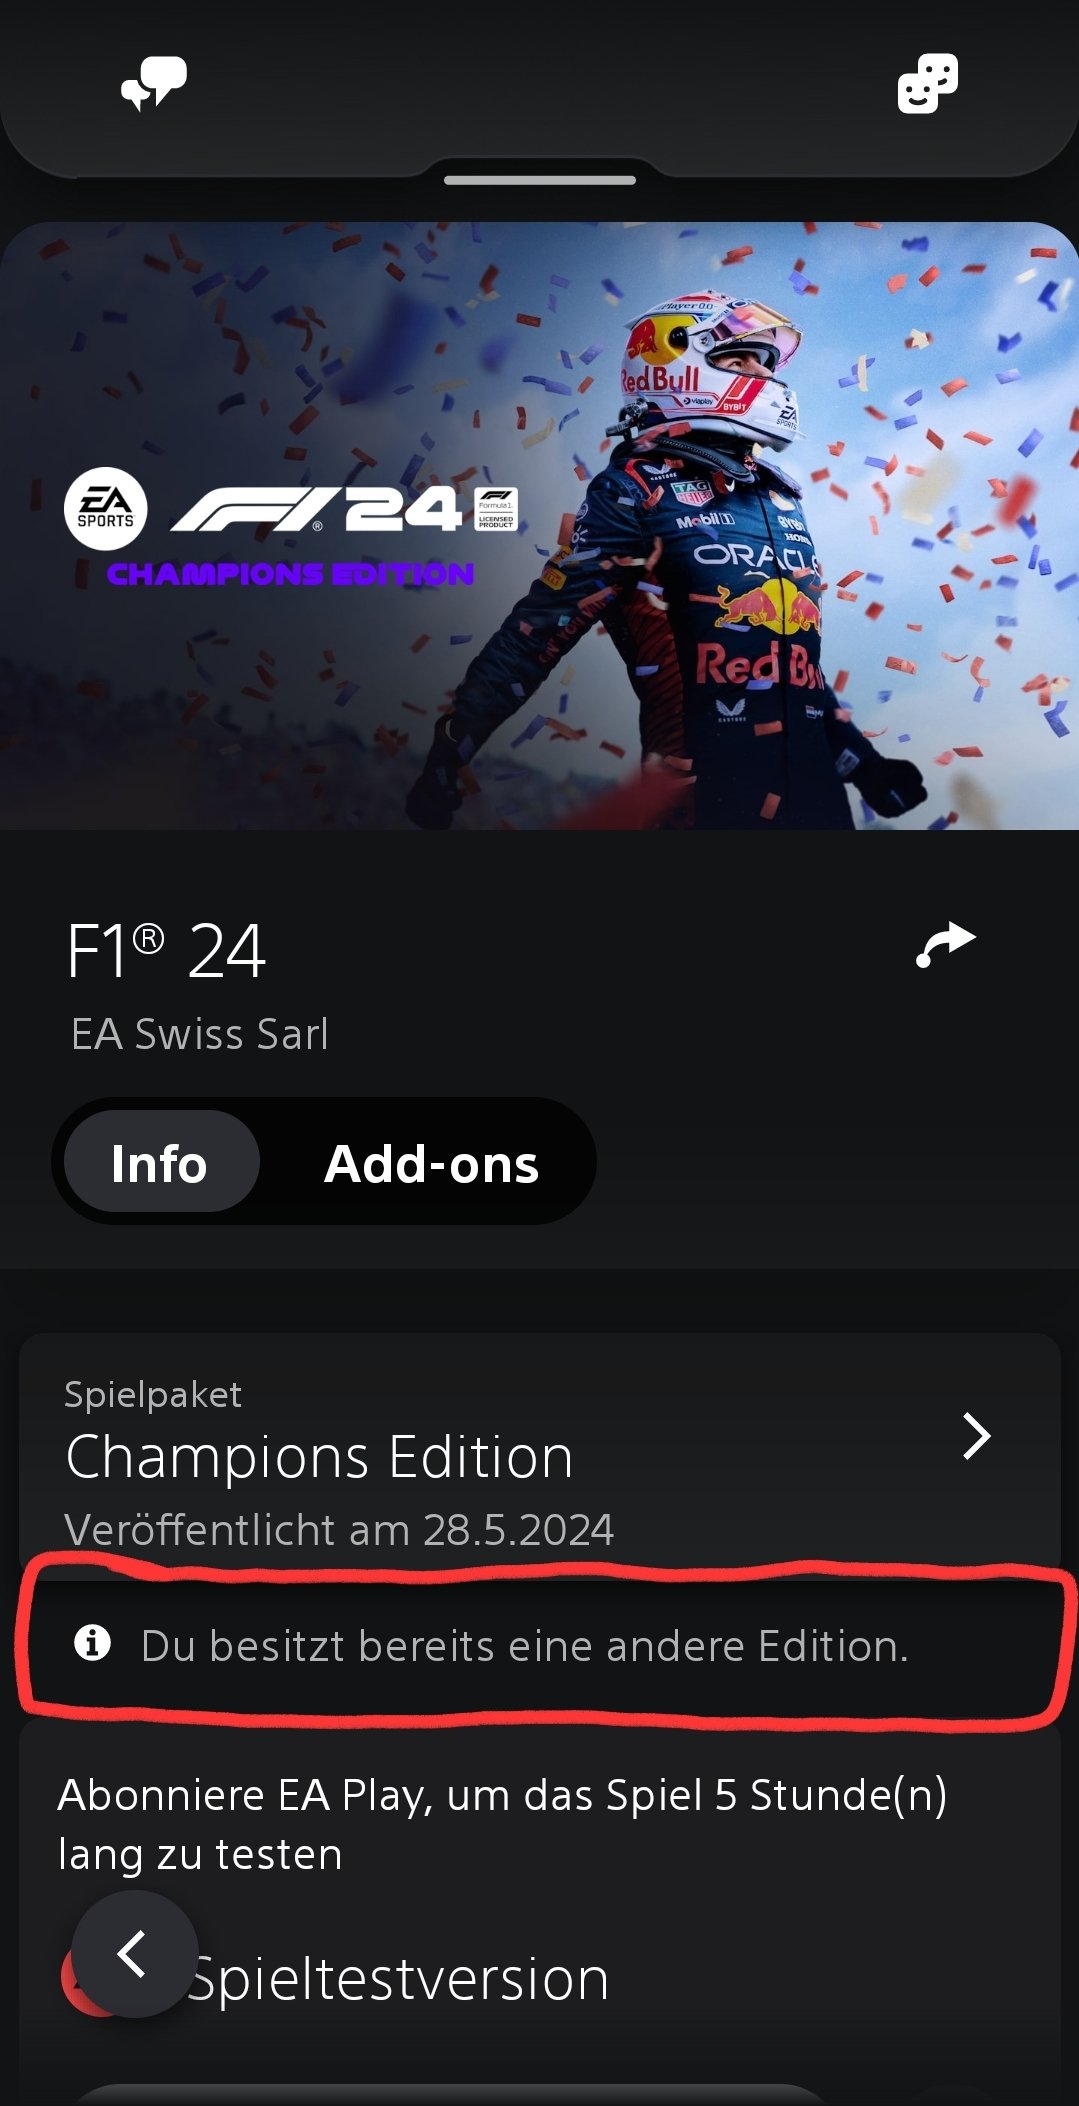Tap the top panel drag handle bar
This screenshot has width=1079, height=2106.
(x=540, y=180)
